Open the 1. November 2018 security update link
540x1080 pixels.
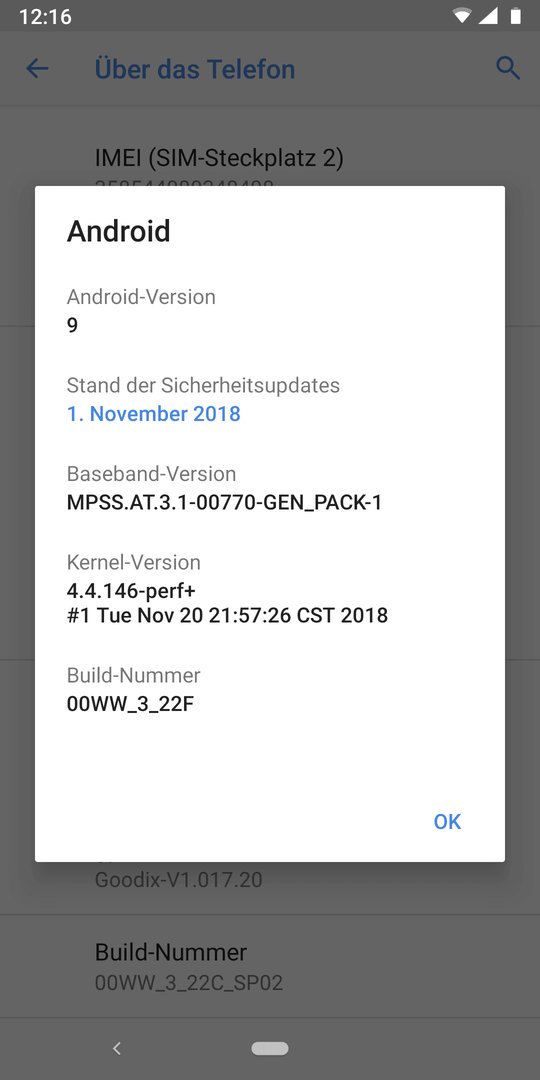(x=154, y=413)
